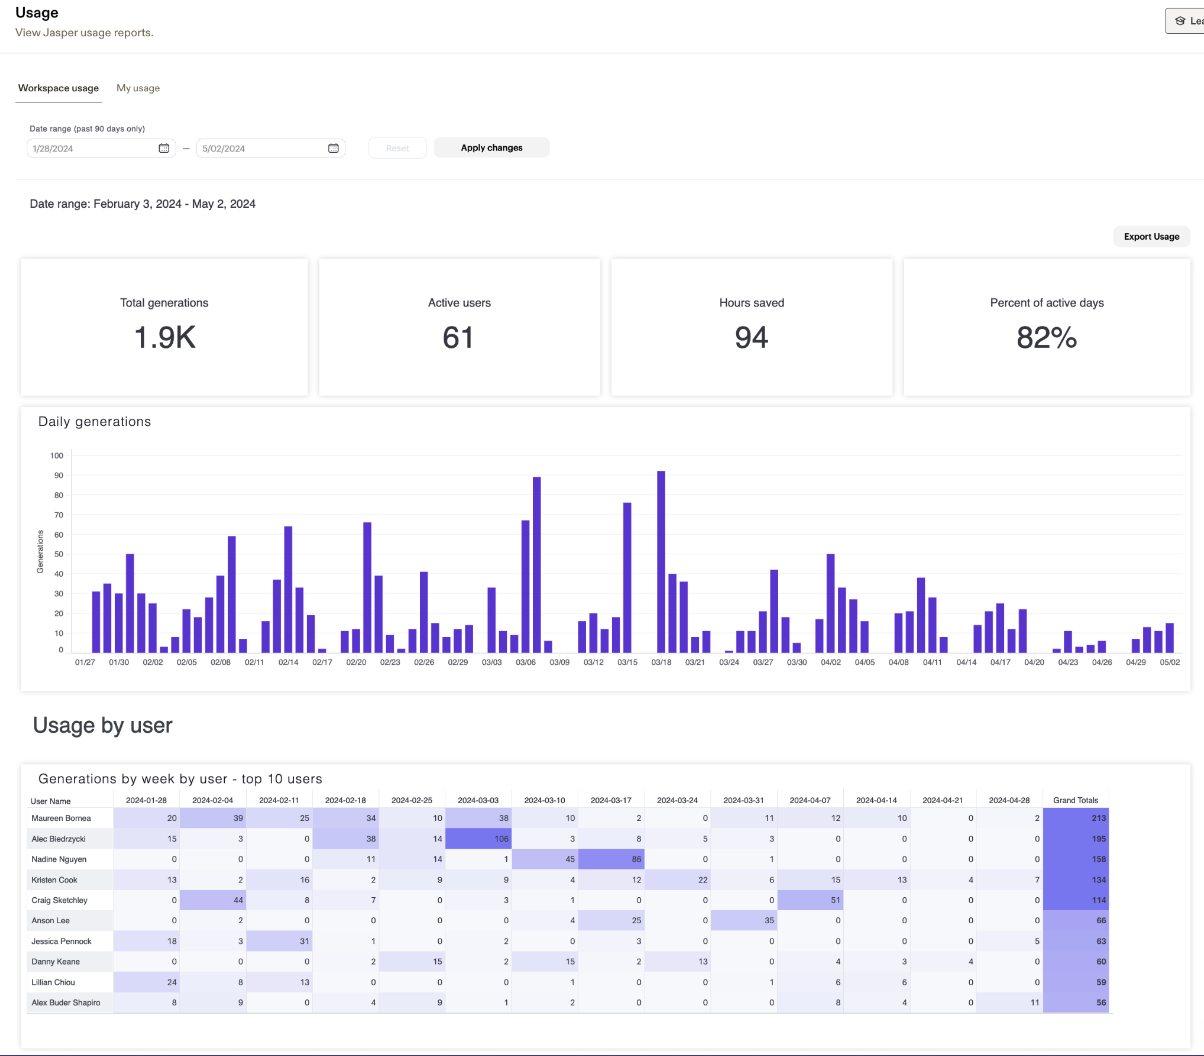Click the Total generations 1.9K card

(164, 327)
